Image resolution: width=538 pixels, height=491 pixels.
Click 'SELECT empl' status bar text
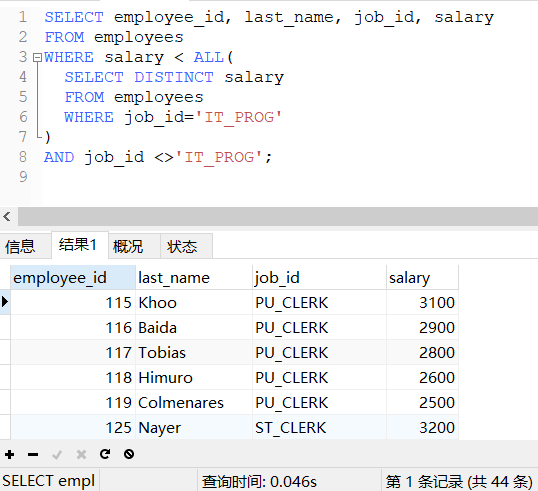49,481
